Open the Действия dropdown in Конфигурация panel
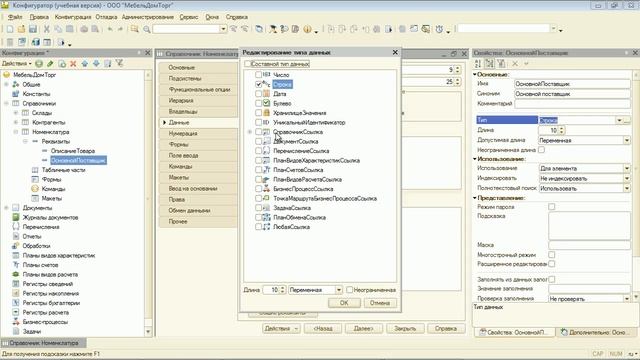Screen dimensions: 640x360 click(16, 63)
